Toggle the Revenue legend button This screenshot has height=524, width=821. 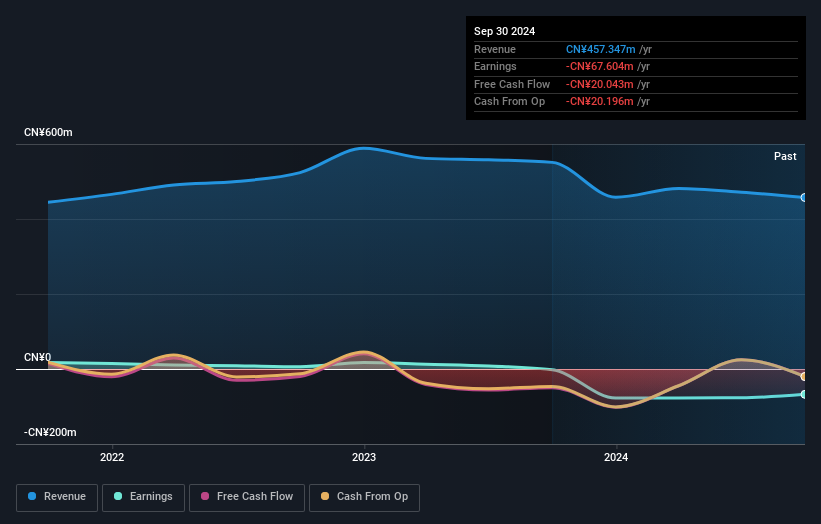57,497
